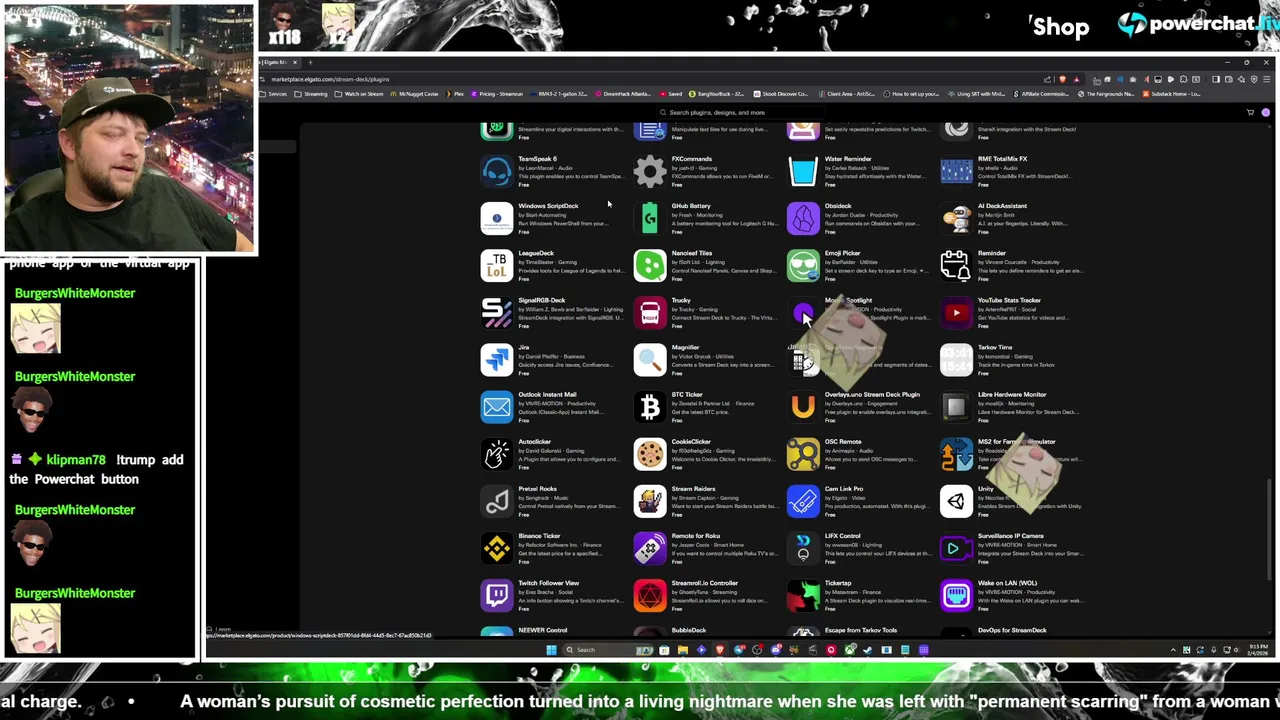The width and height of the screenshot is (1280, 720).
Task: Open the Remote for Roku icon
Action: pos(650,548)
